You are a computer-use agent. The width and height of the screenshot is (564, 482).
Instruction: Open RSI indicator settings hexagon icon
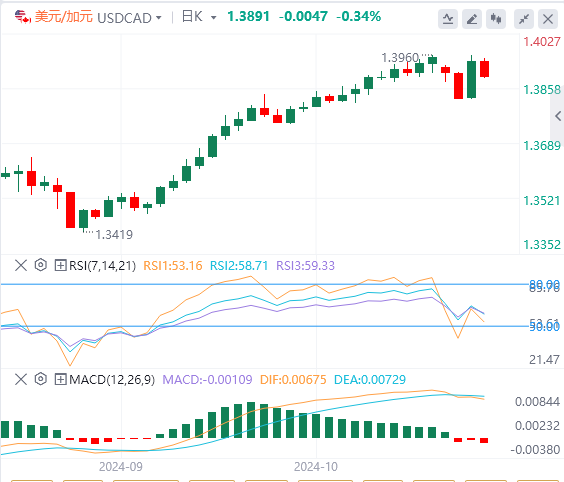pyautogui.click(x=41, y=265)
